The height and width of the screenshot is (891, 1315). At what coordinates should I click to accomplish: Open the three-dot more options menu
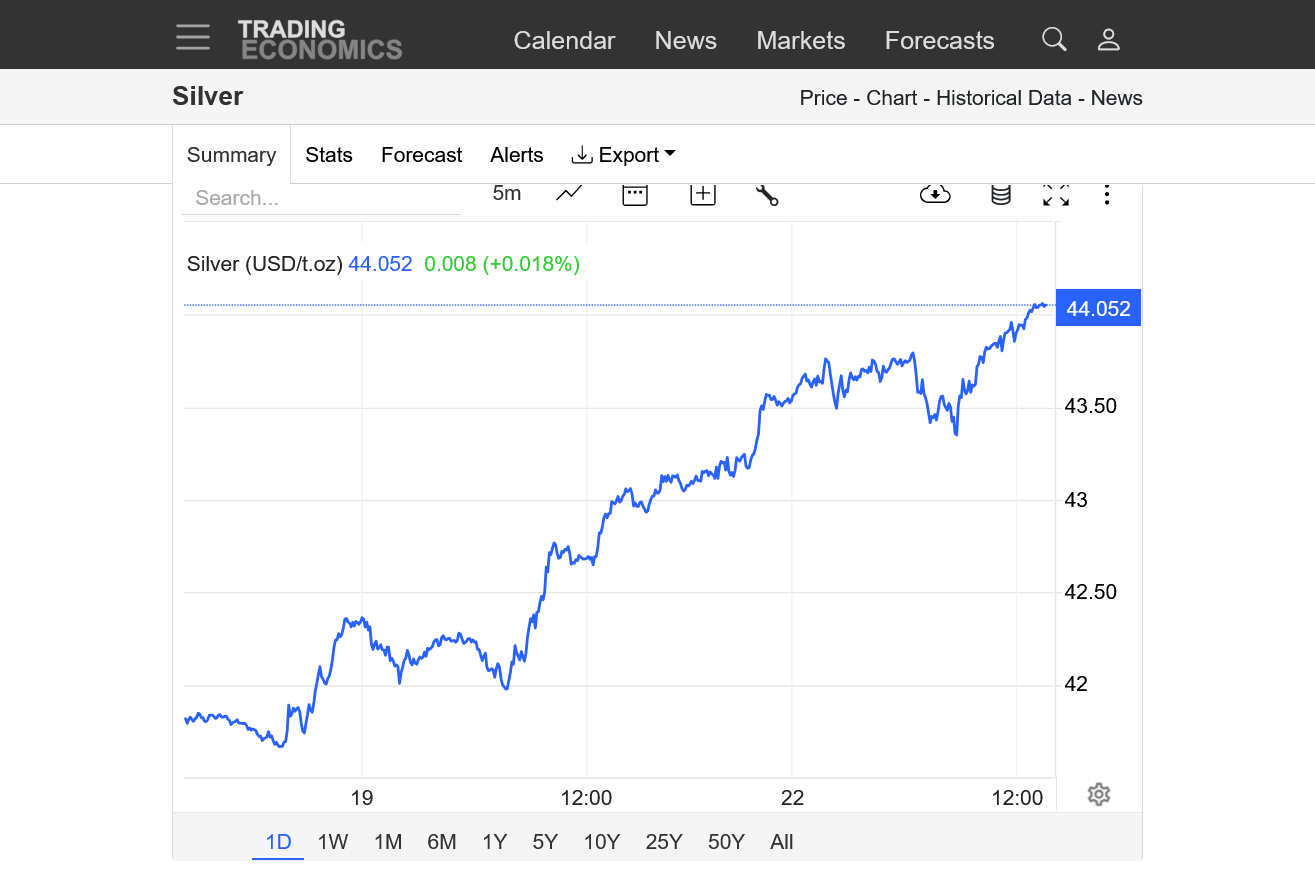coord(1106,194)
